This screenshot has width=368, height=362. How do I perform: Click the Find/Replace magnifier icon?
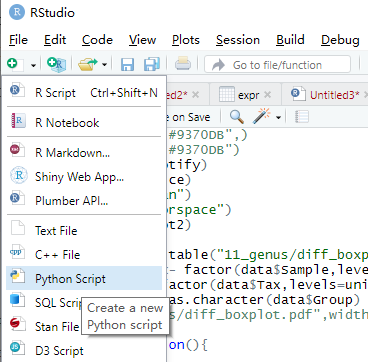click(237, 117)
